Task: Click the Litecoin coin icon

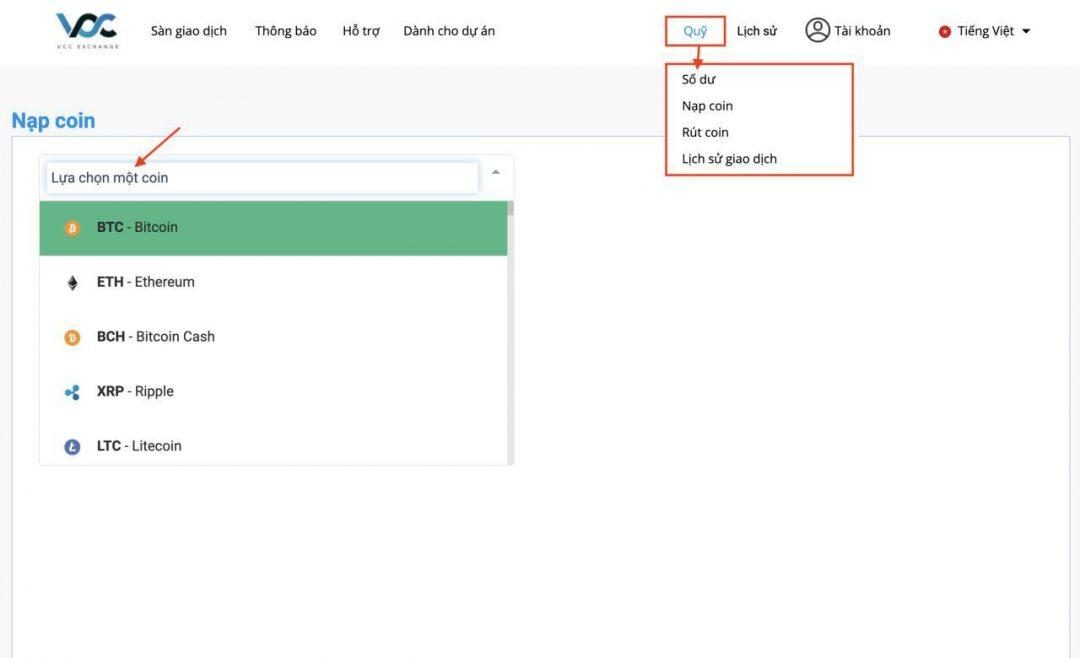Action: 72,447
